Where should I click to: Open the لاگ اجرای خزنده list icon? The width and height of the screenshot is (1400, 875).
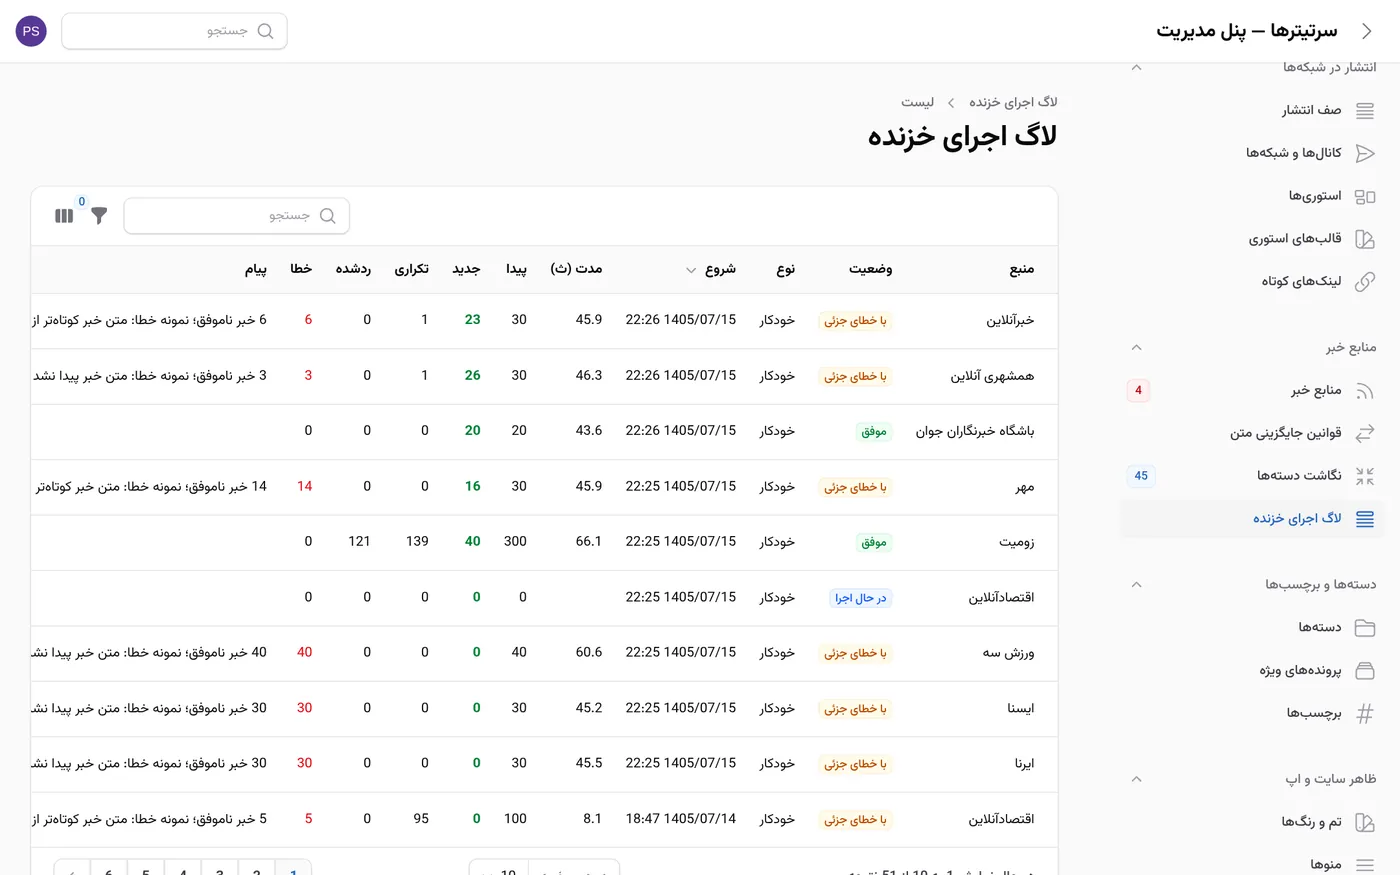[1365, 519]
